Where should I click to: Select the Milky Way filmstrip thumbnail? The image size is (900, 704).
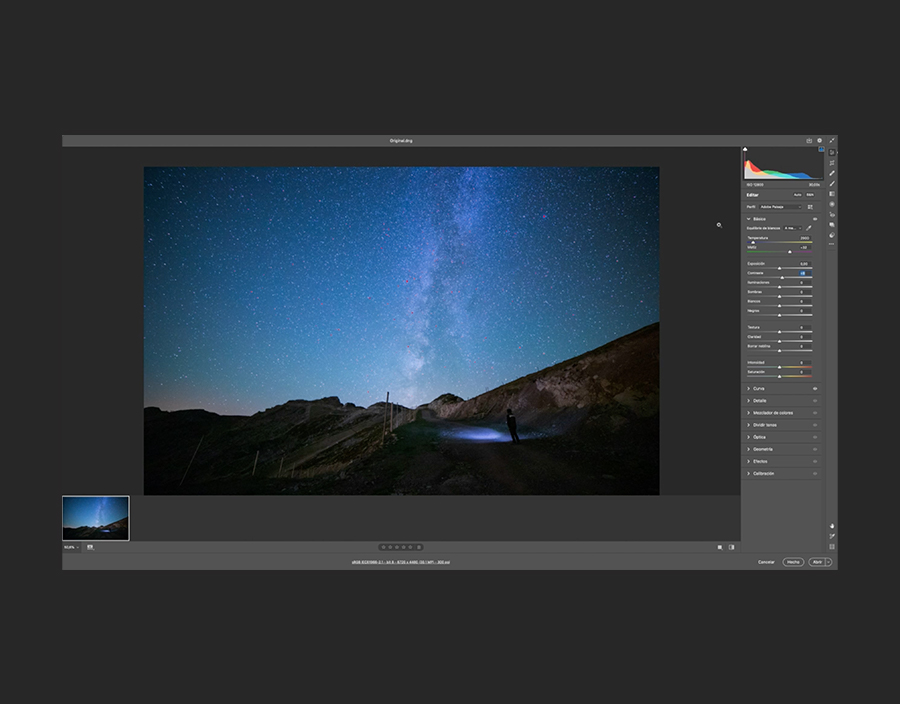pyautogui.click(x=96, y=518)
